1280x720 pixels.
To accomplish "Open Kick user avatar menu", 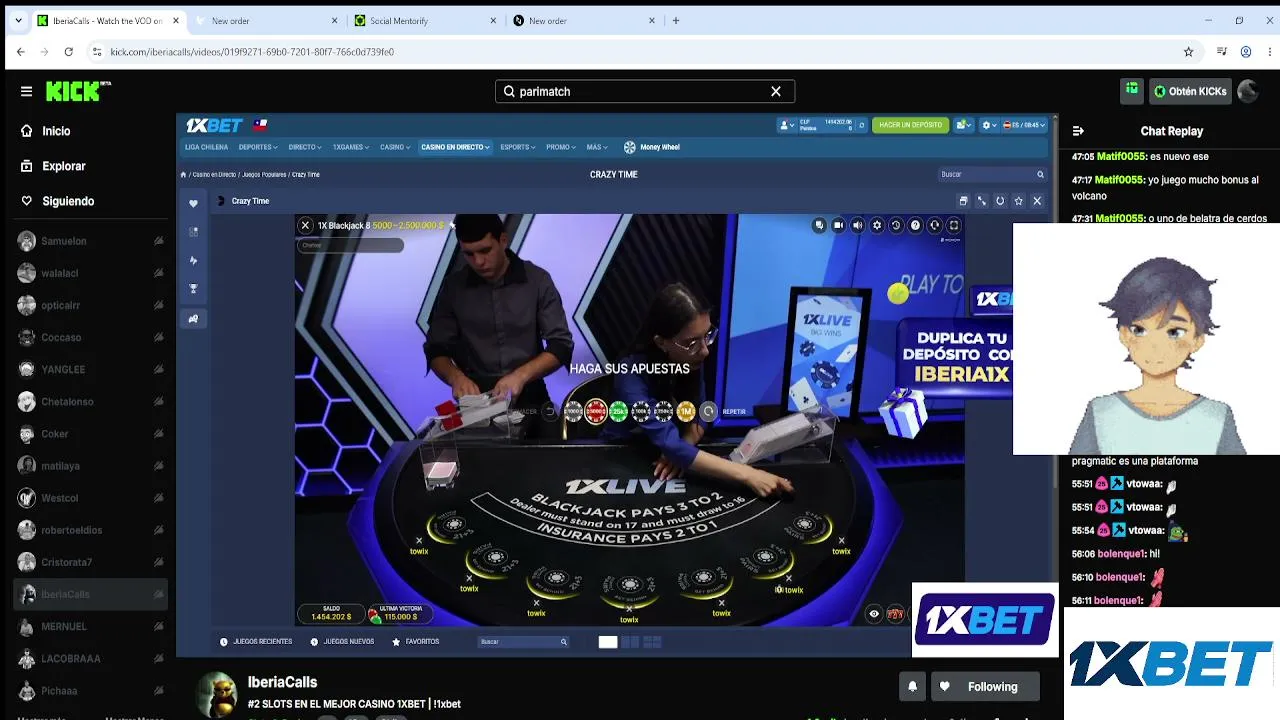I will pos(1247,91).
